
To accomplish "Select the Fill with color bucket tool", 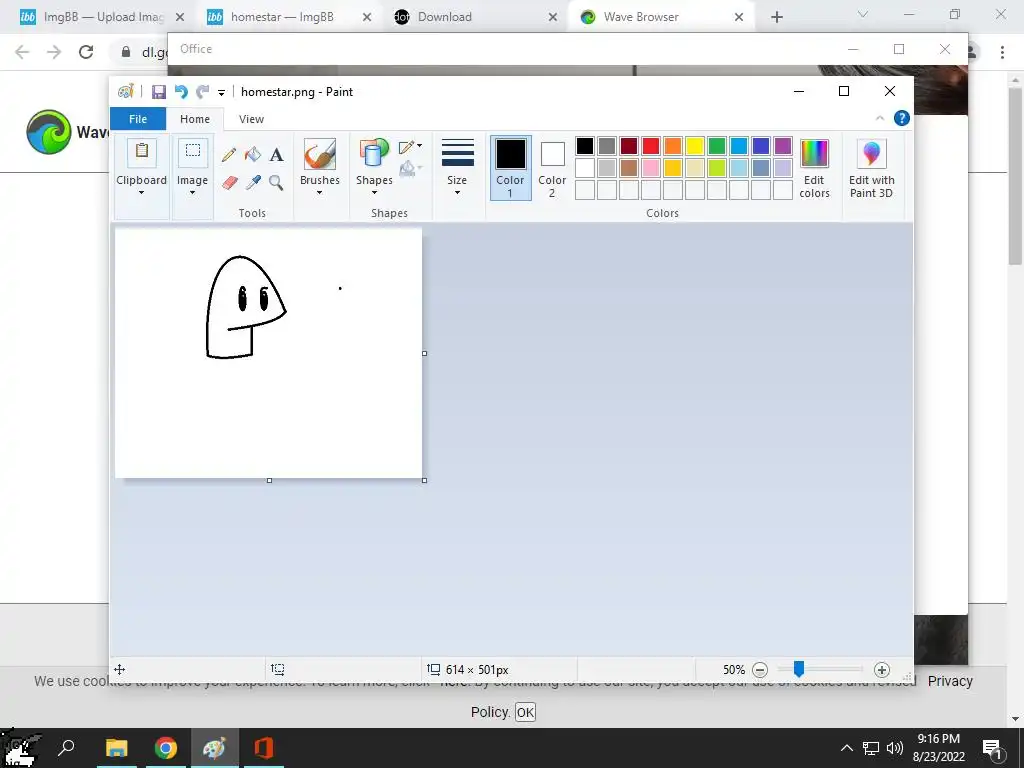I will (x=253, y=155).
